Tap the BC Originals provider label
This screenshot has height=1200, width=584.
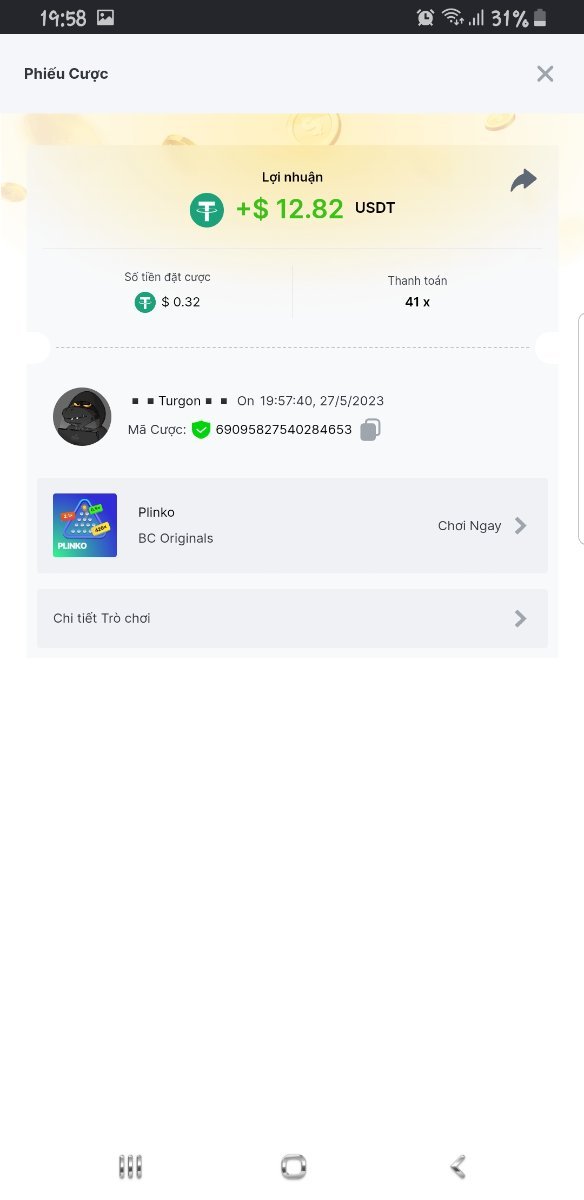[x=176, y=538]
